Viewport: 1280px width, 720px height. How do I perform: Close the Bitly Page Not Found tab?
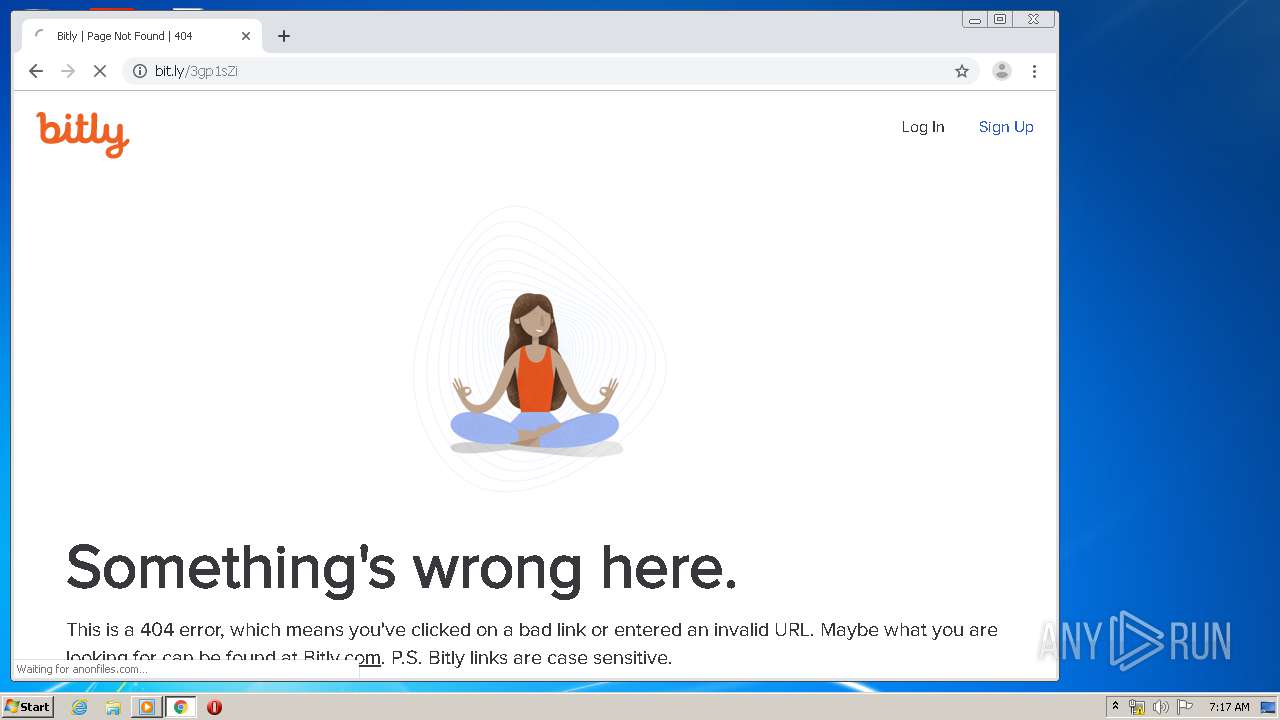246,36
